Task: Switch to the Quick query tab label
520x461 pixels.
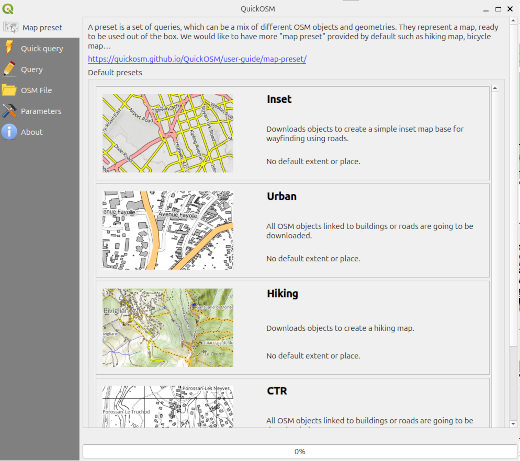Action: (x=42, y=49)
